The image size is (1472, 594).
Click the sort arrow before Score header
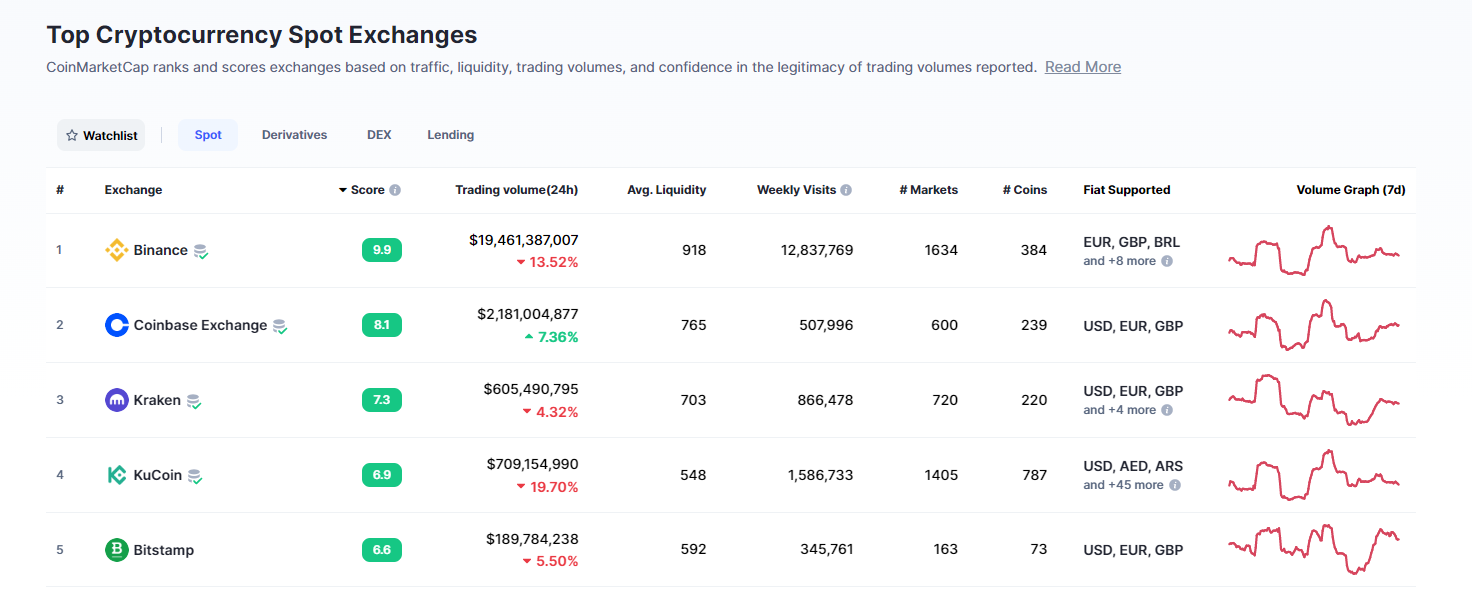[343, 190]
